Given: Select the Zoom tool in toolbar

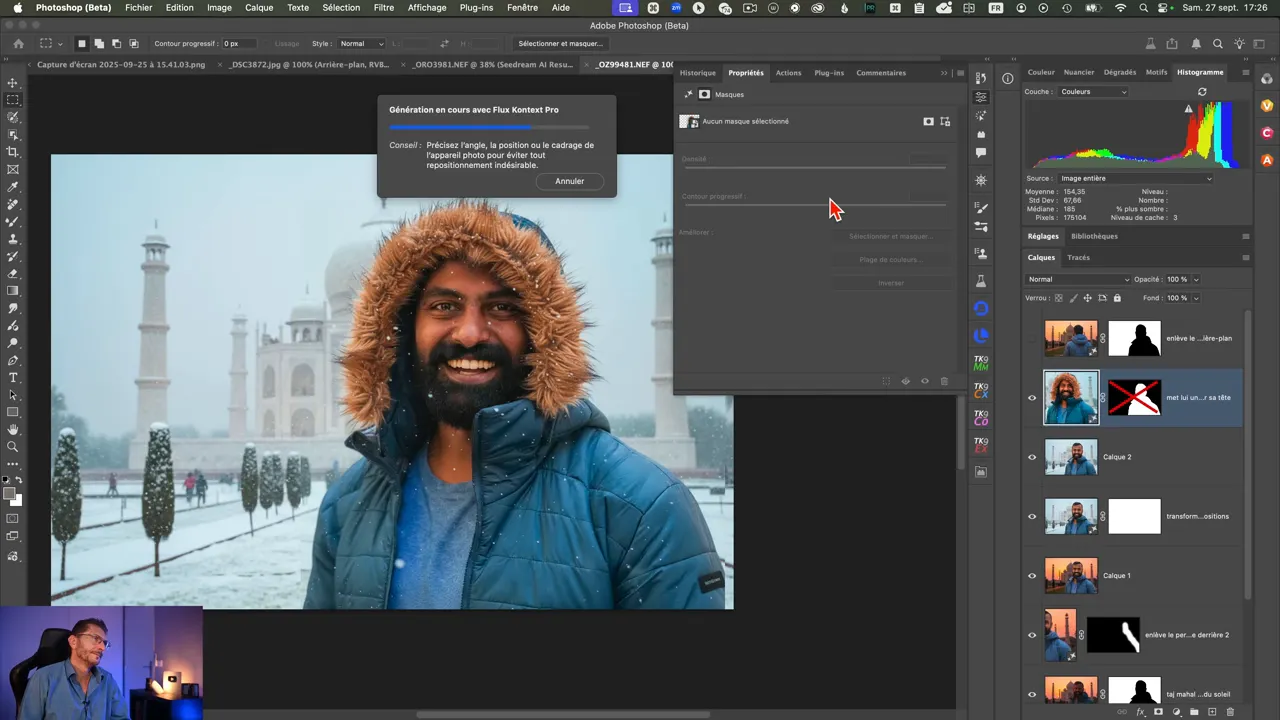Looking at the screenshot, I should (x=13, y=447).
